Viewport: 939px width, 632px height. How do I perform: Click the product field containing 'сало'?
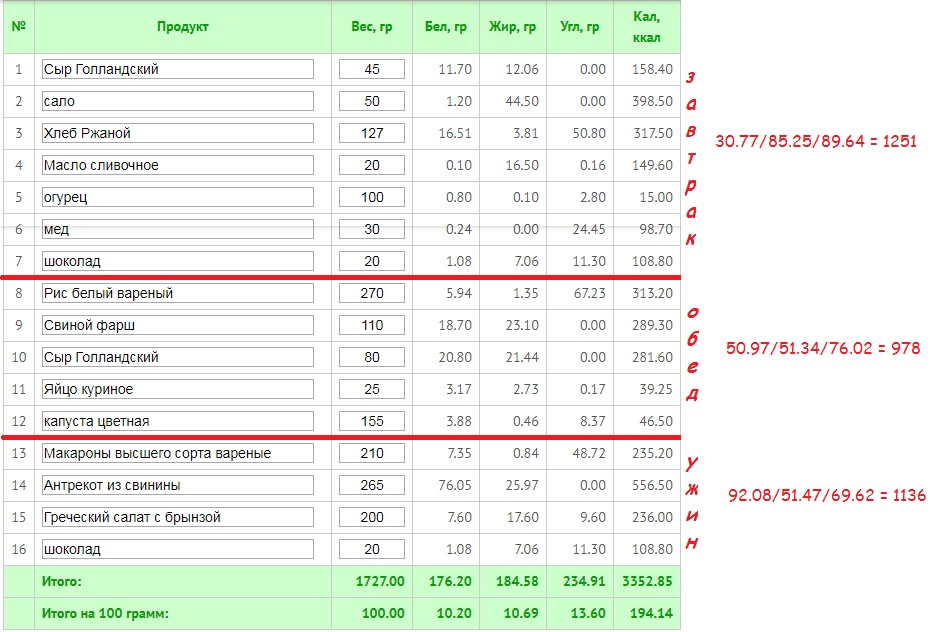[x=178, y=101]
